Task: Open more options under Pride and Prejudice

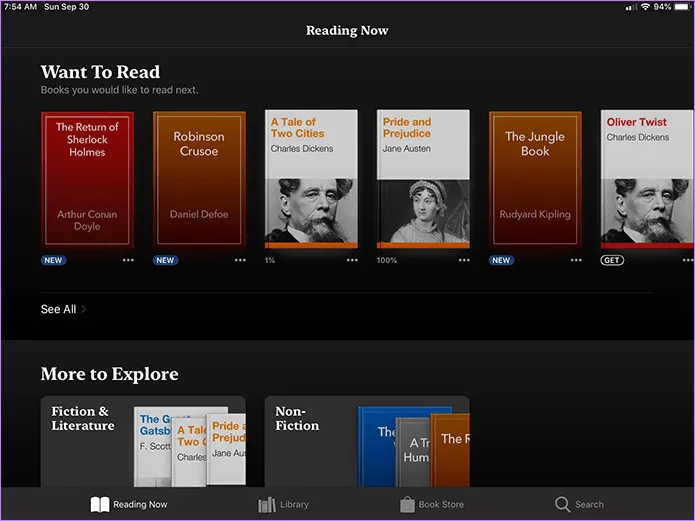Action: [x=464, y=260]
